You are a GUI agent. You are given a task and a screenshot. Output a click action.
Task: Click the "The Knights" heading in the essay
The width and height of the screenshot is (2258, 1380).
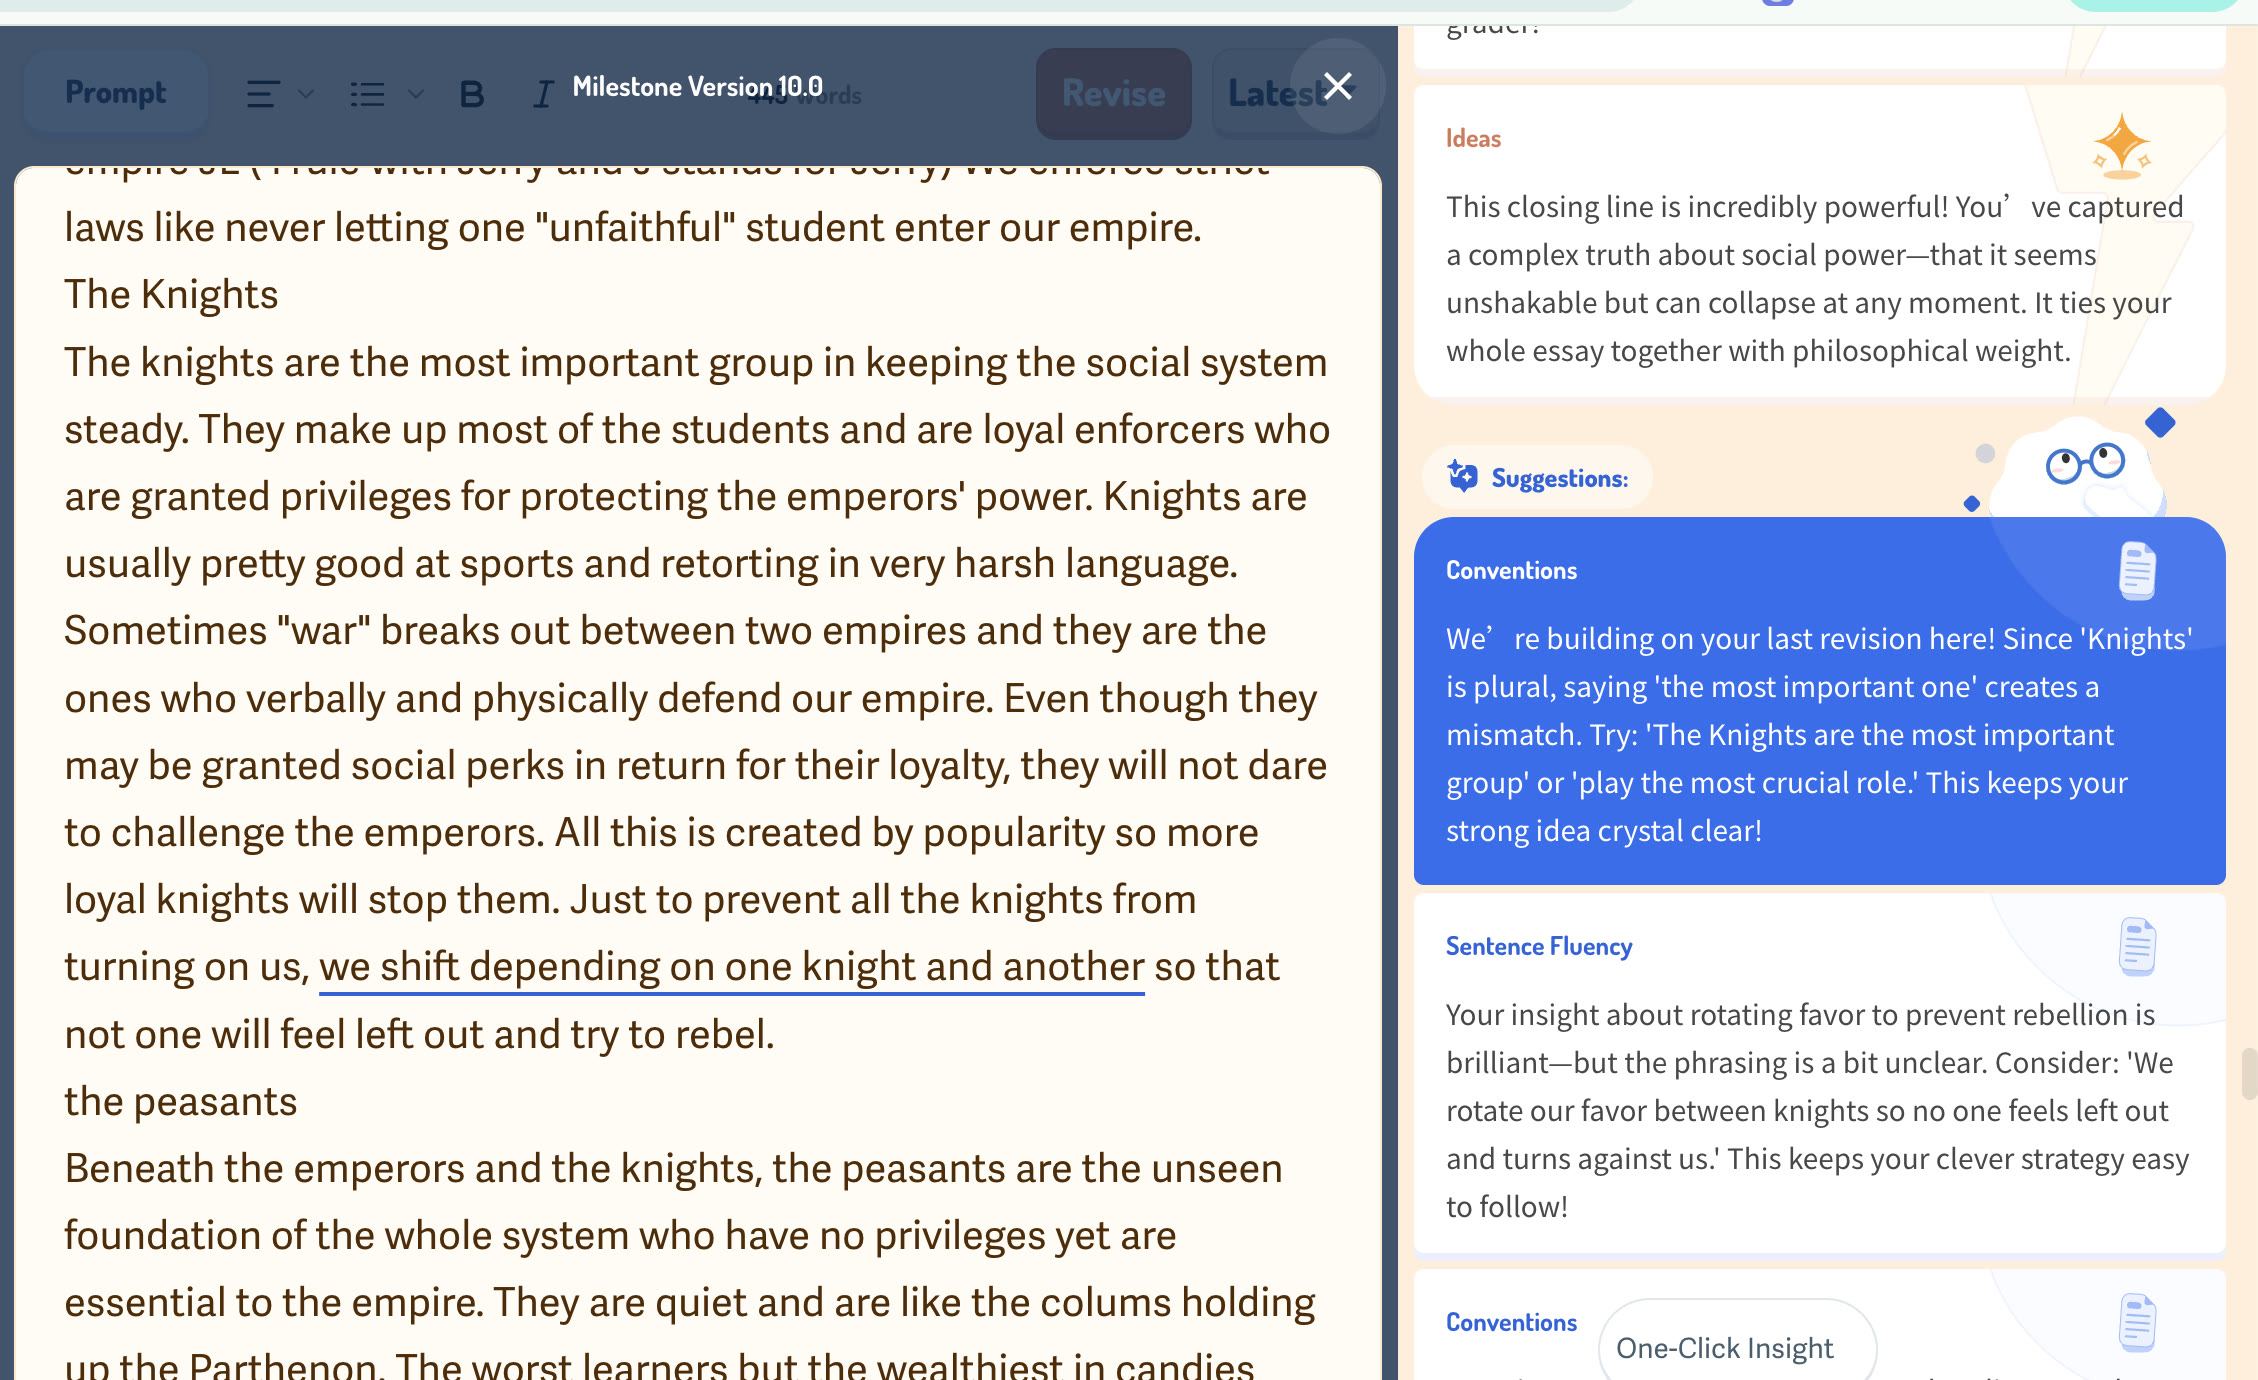pyautogui.click(x=171, y=295)
